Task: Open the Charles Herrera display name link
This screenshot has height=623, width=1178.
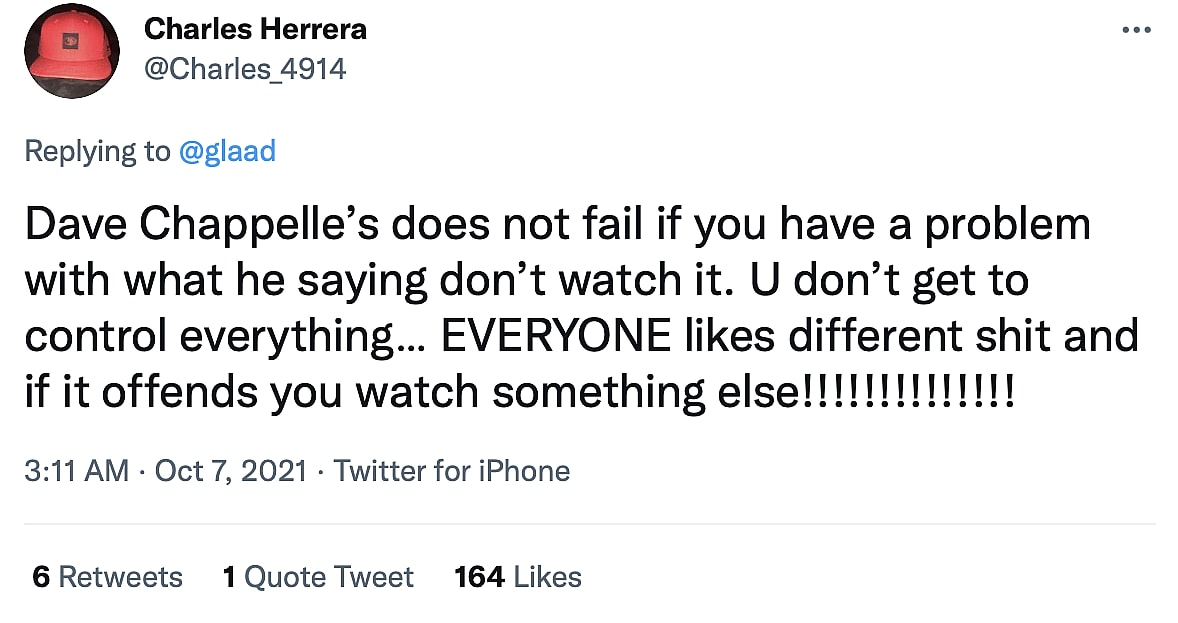Action: 255,29
